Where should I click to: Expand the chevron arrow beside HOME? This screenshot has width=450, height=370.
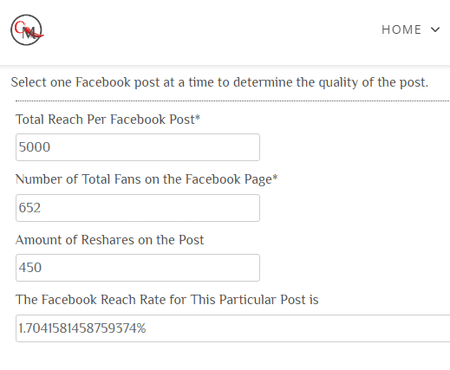coord(435,30)
